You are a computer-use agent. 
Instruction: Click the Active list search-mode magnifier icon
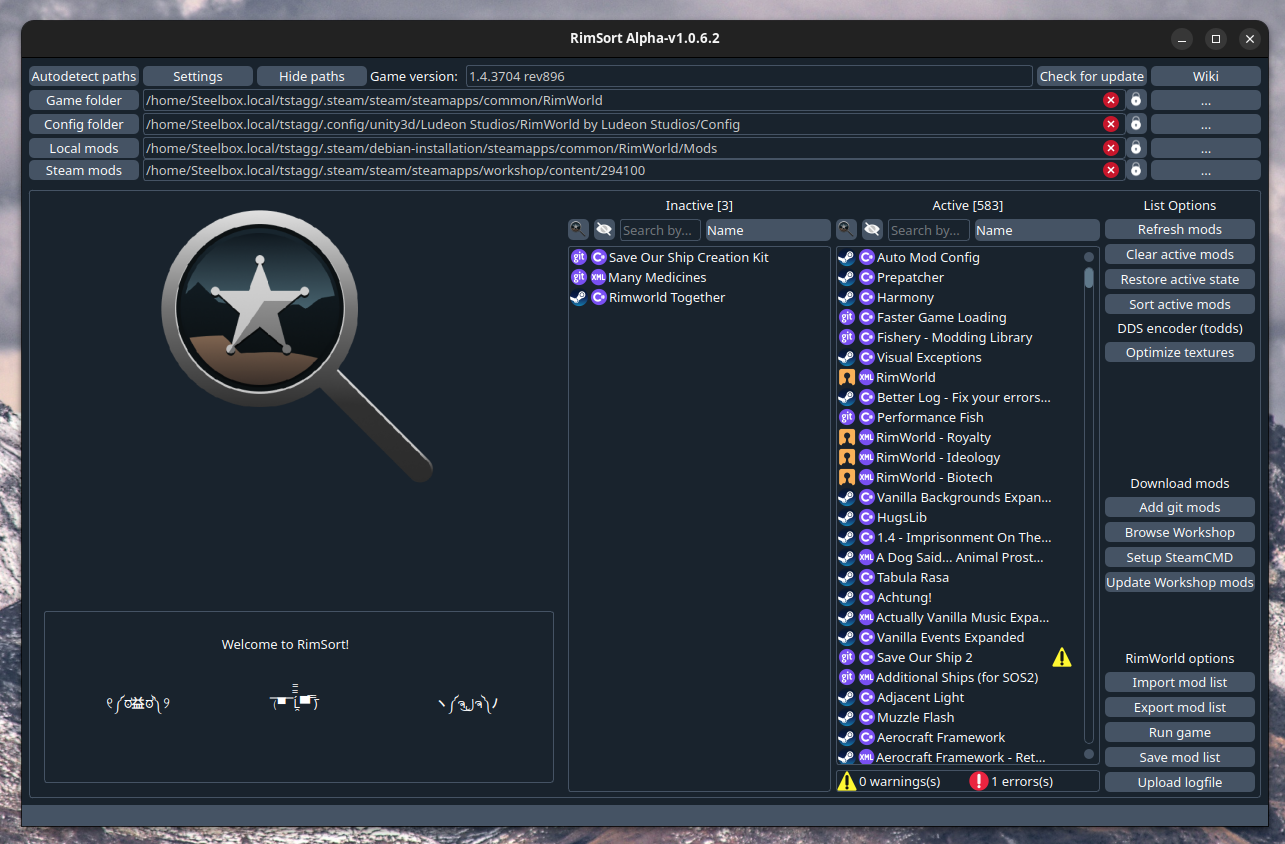[x=847, y=230]
